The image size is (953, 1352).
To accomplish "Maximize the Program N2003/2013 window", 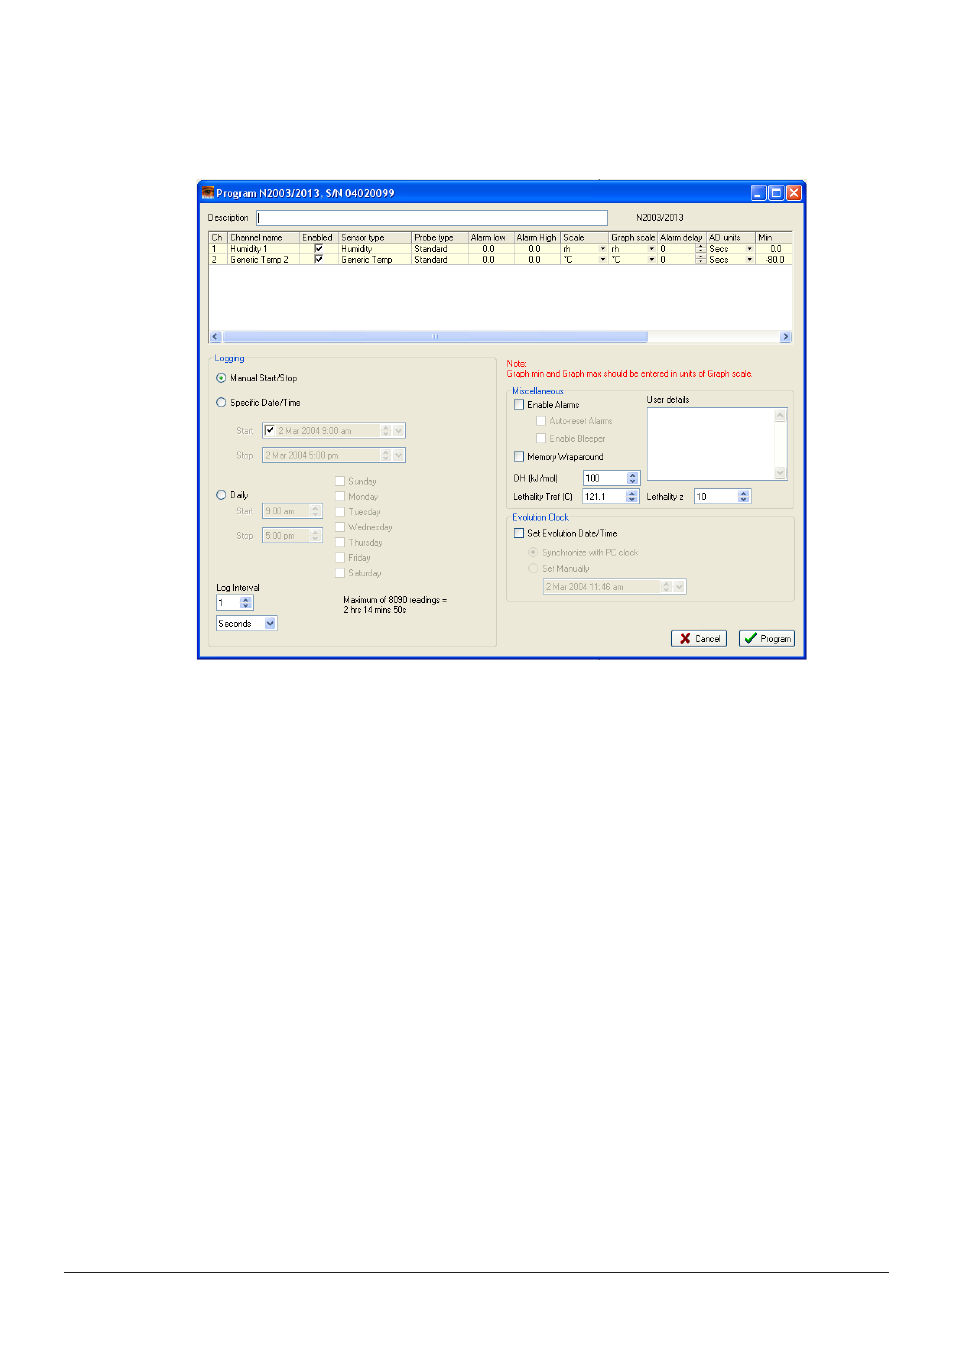I will click(x=776, y=193).
